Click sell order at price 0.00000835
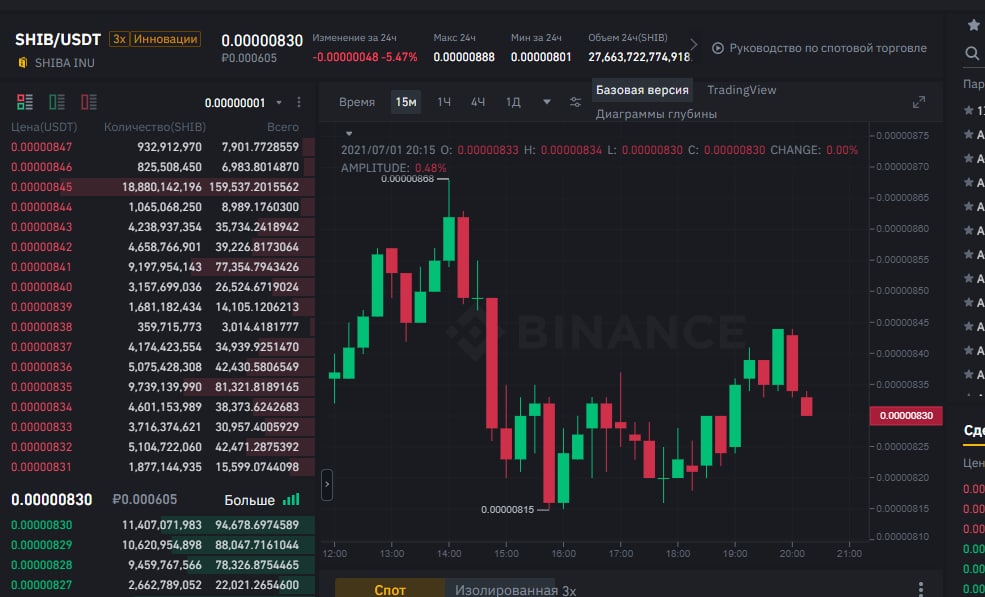Screen dimensions: 985x597 [x=163, y=387]
